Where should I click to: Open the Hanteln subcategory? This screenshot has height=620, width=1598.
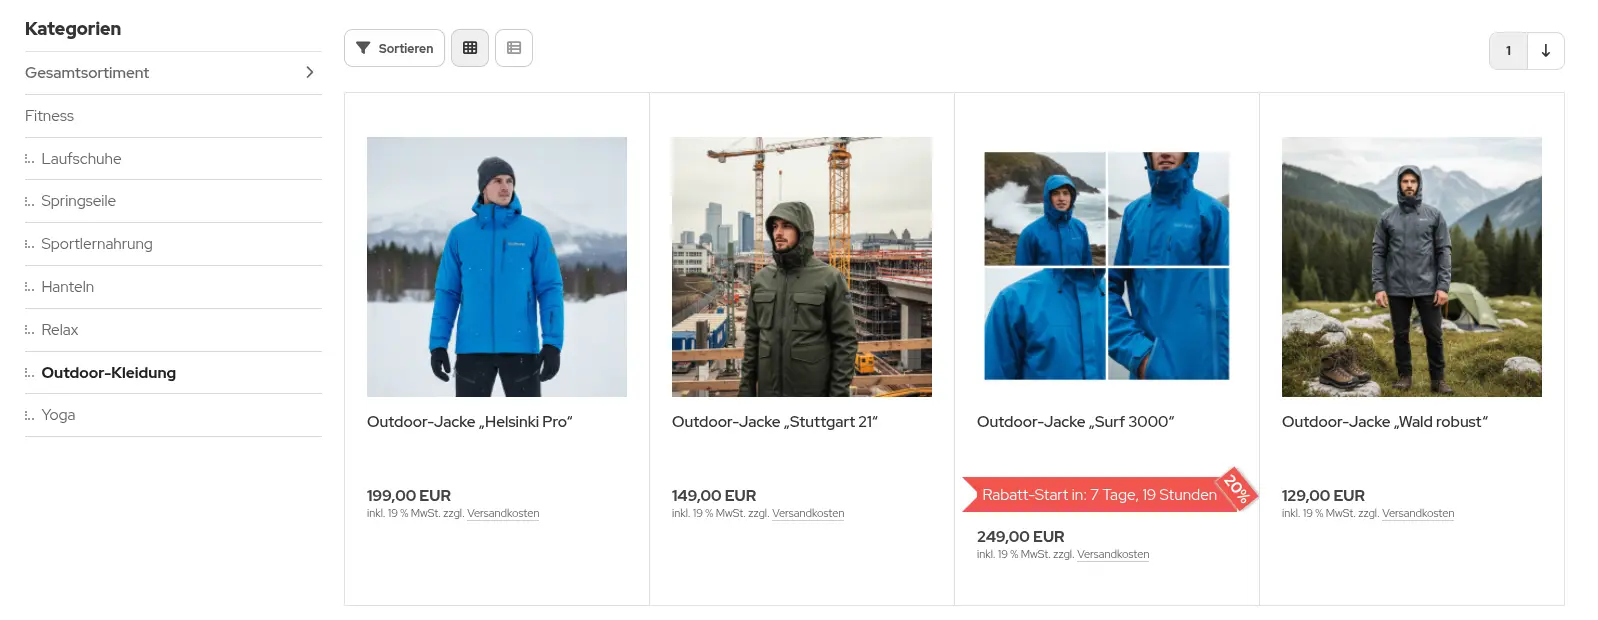(67, 287)
